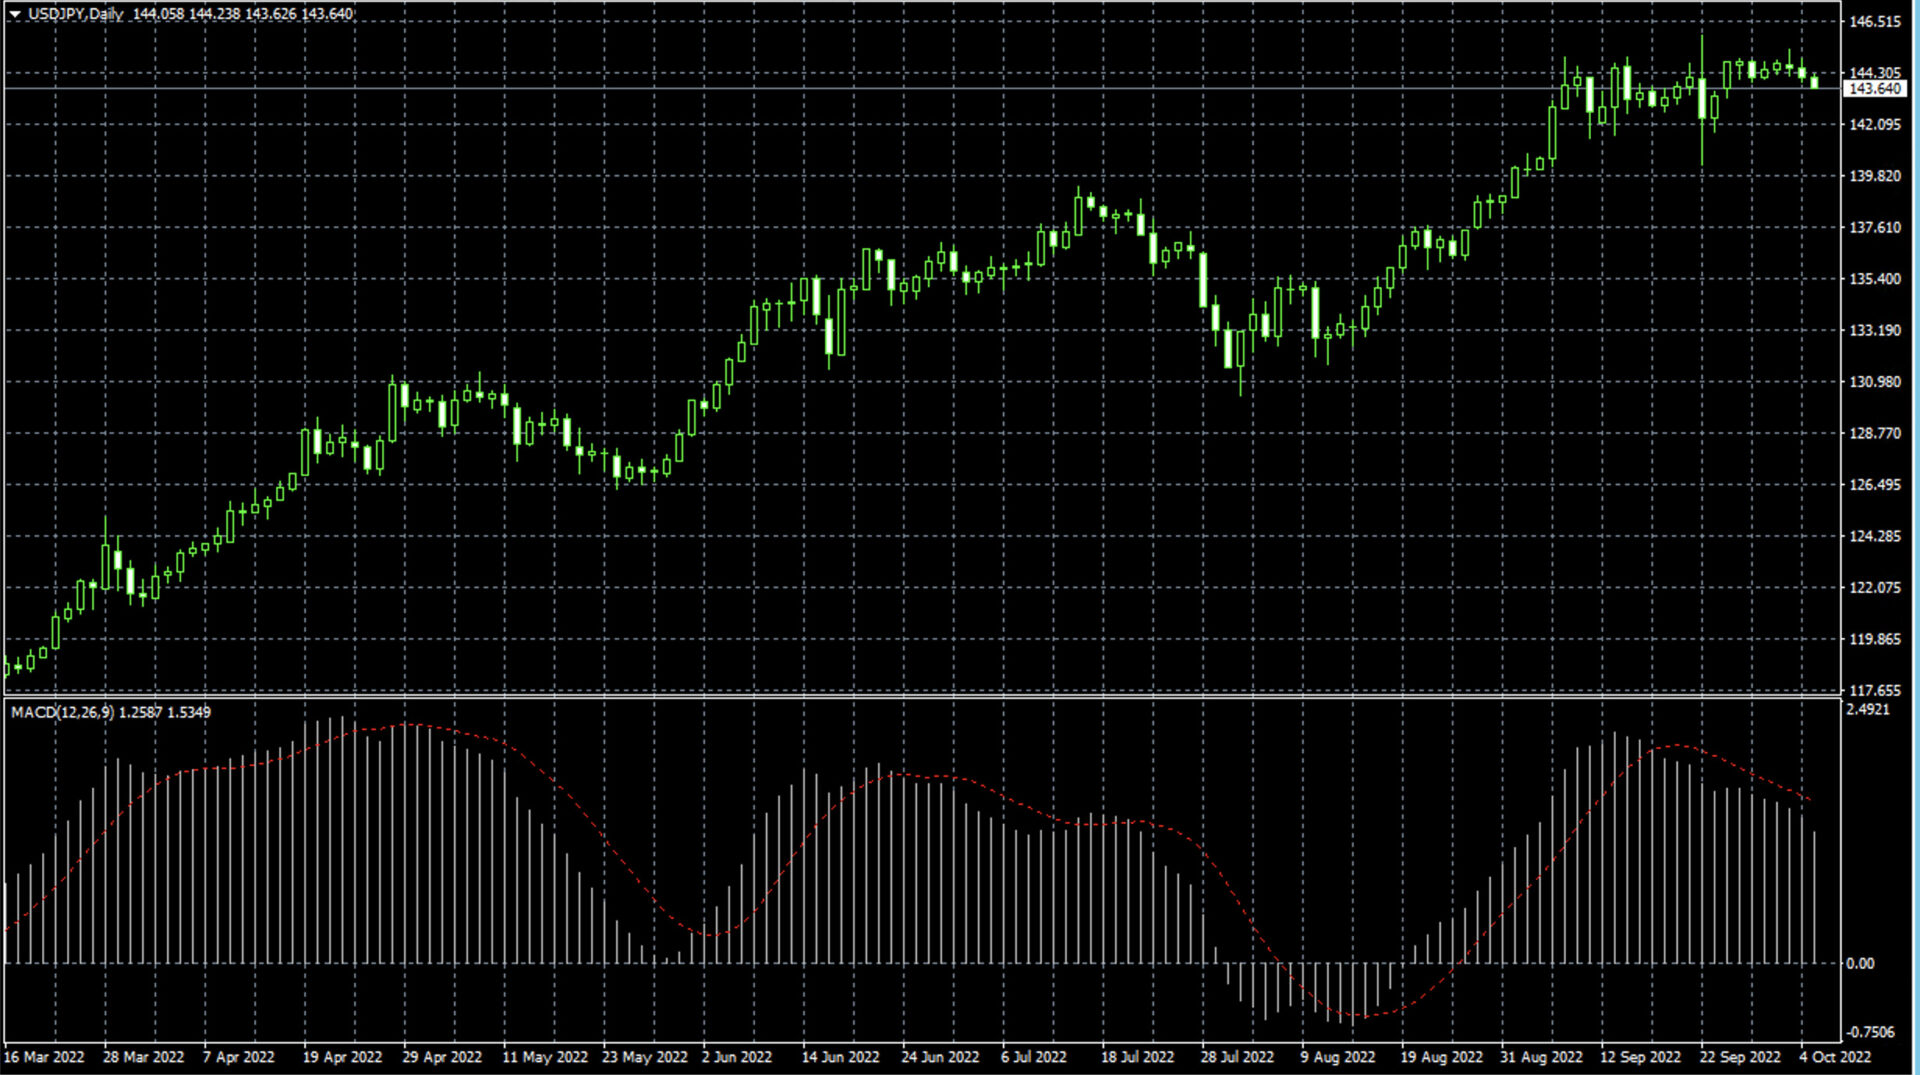
Task: Click the 117.655 price axis label
Action: point(1874,690)
